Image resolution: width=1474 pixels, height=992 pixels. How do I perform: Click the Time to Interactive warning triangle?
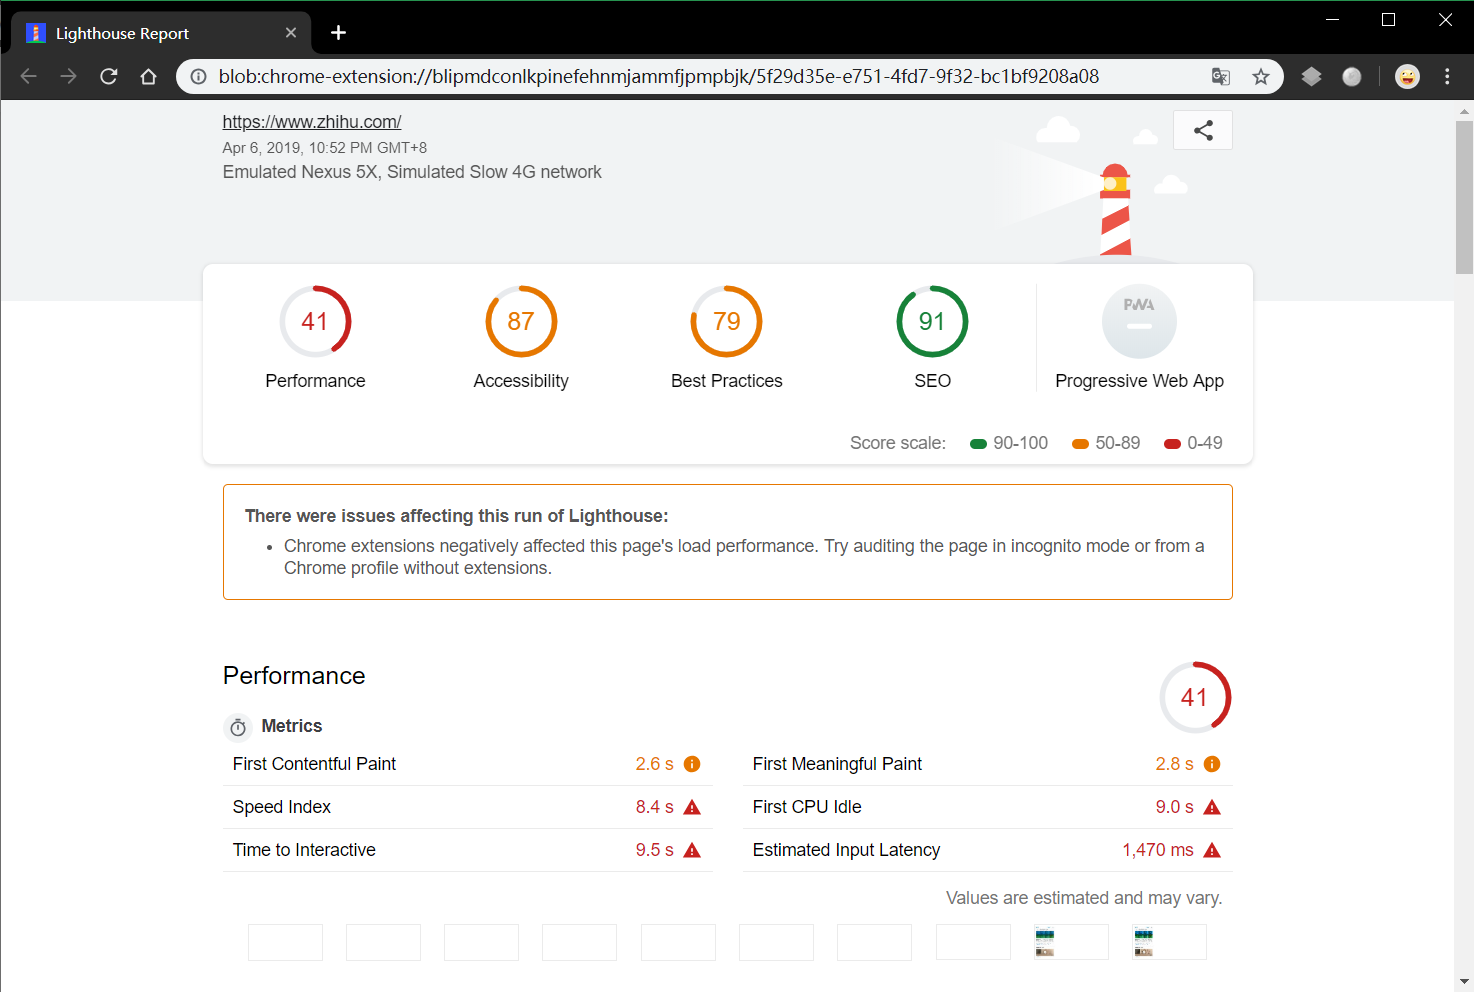click(692, 850)
